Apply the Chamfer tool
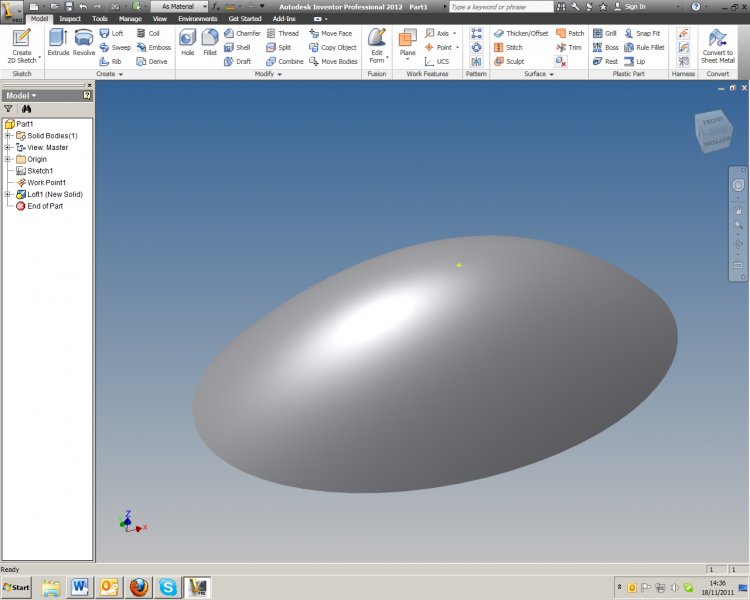The image size is (750, 600). [x=243, y=33]
